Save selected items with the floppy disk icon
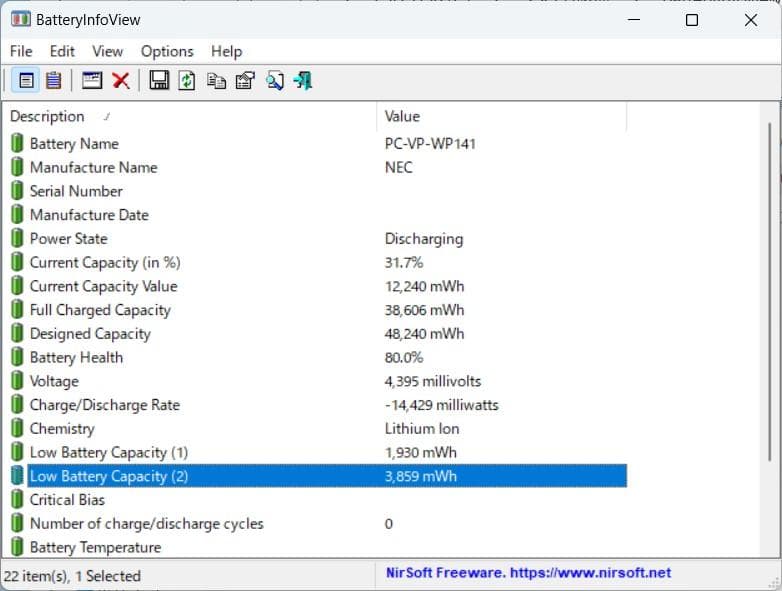This screenshot has height=591, width=782. 159,80
